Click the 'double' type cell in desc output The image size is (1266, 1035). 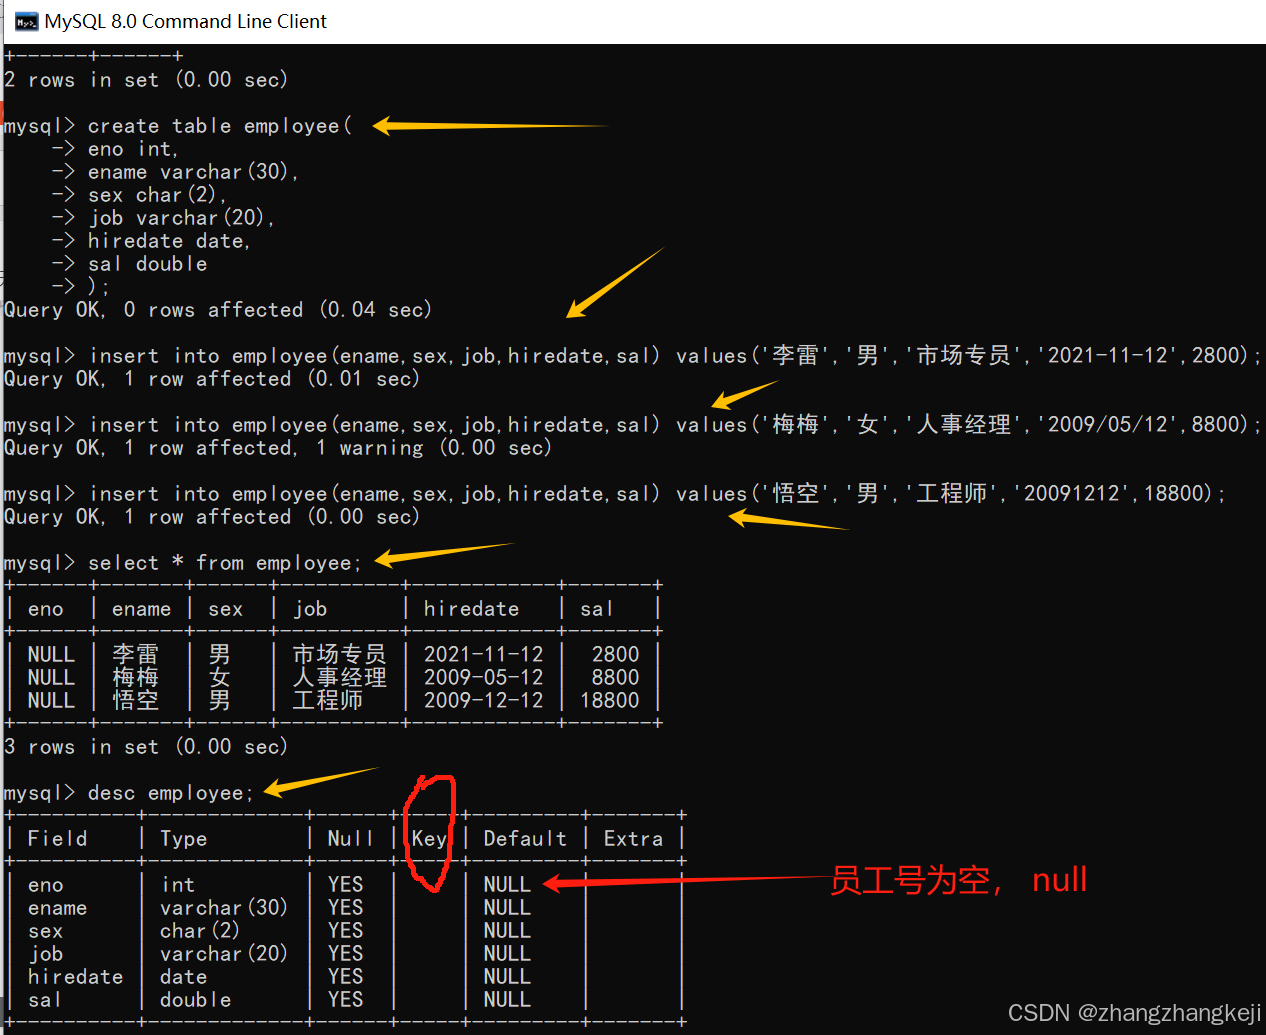pyautogui.click(x=195, y=1000)
